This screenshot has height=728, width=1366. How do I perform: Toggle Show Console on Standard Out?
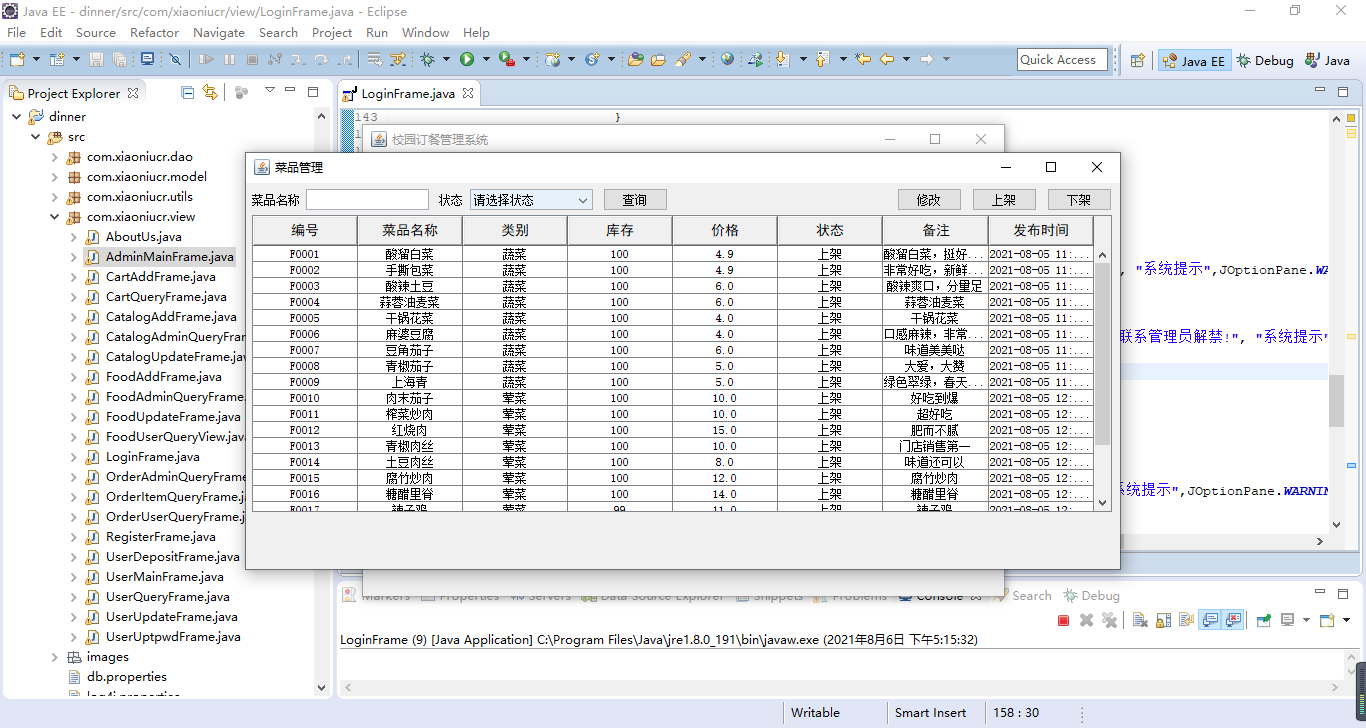tap(1209, 620)
